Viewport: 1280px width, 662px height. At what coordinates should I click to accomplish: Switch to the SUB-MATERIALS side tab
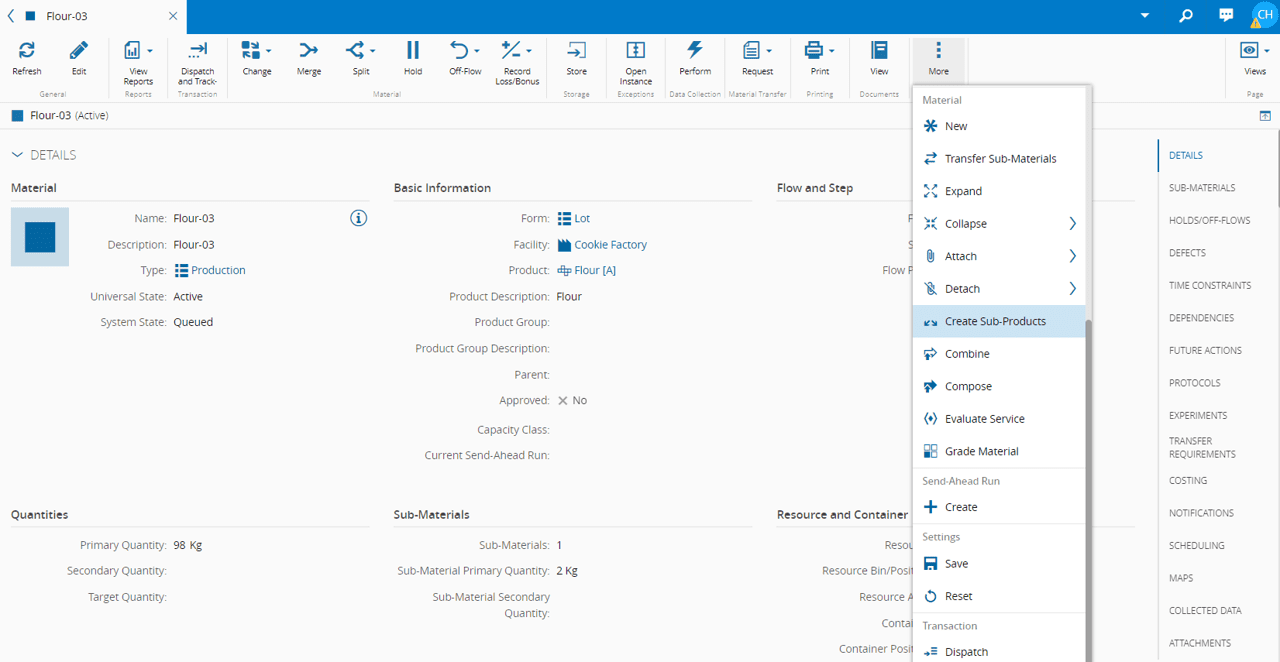[1201, 188]
